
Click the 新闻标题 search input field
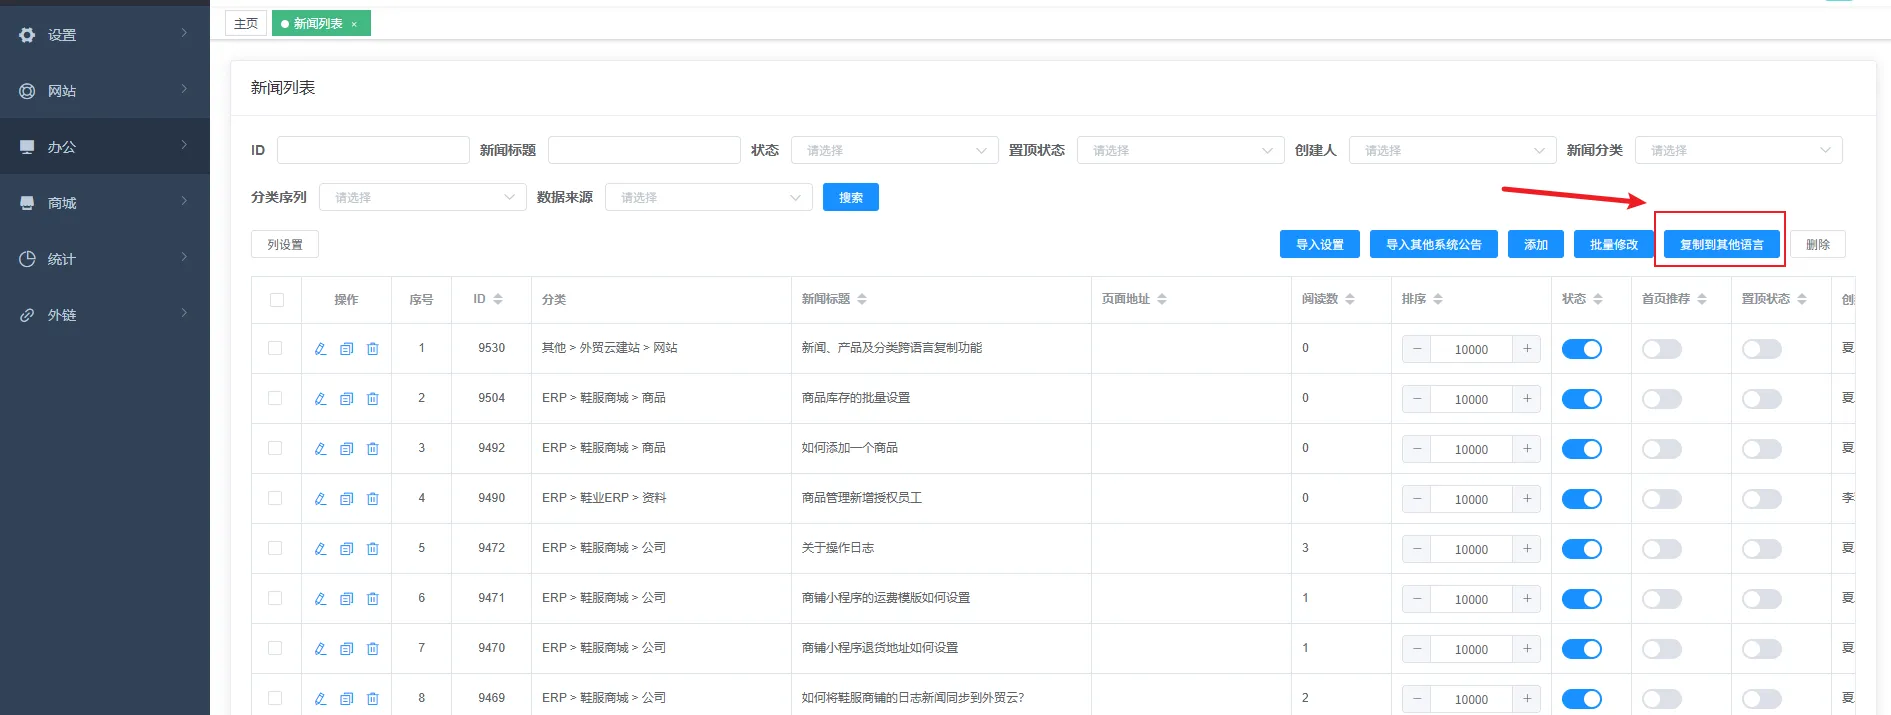coord(644,150)
